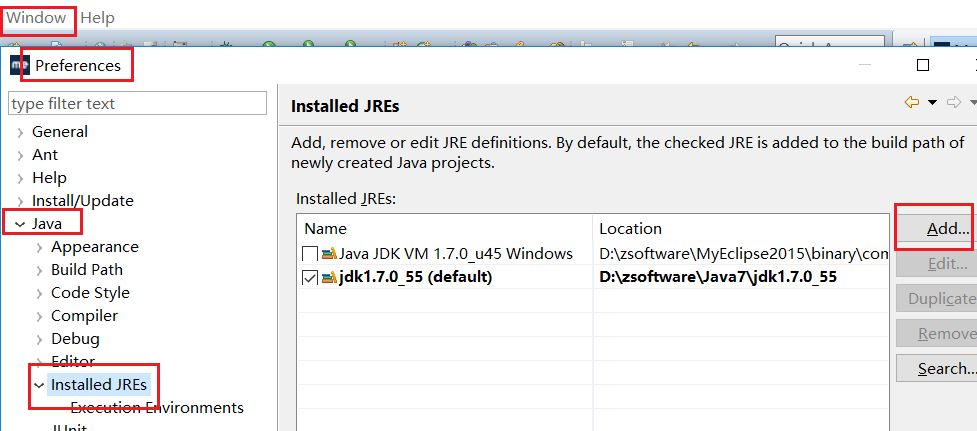977x431 pixels.
Task: Click the Add... button
Action: click(936, 229)
